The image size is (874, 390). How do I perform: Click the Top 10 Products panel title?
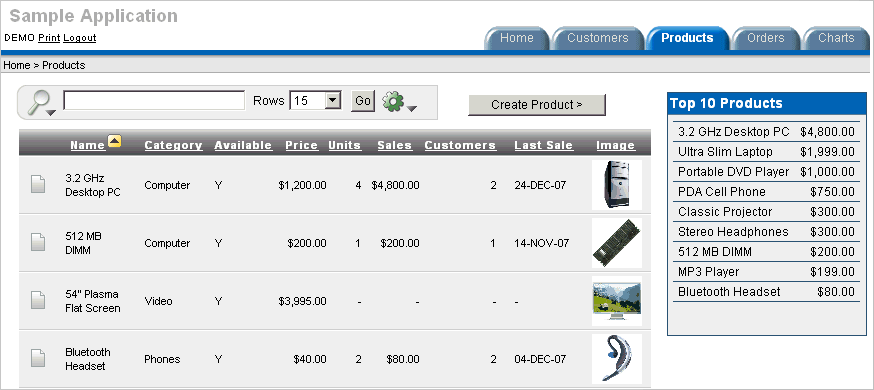[x=726, y=103]
